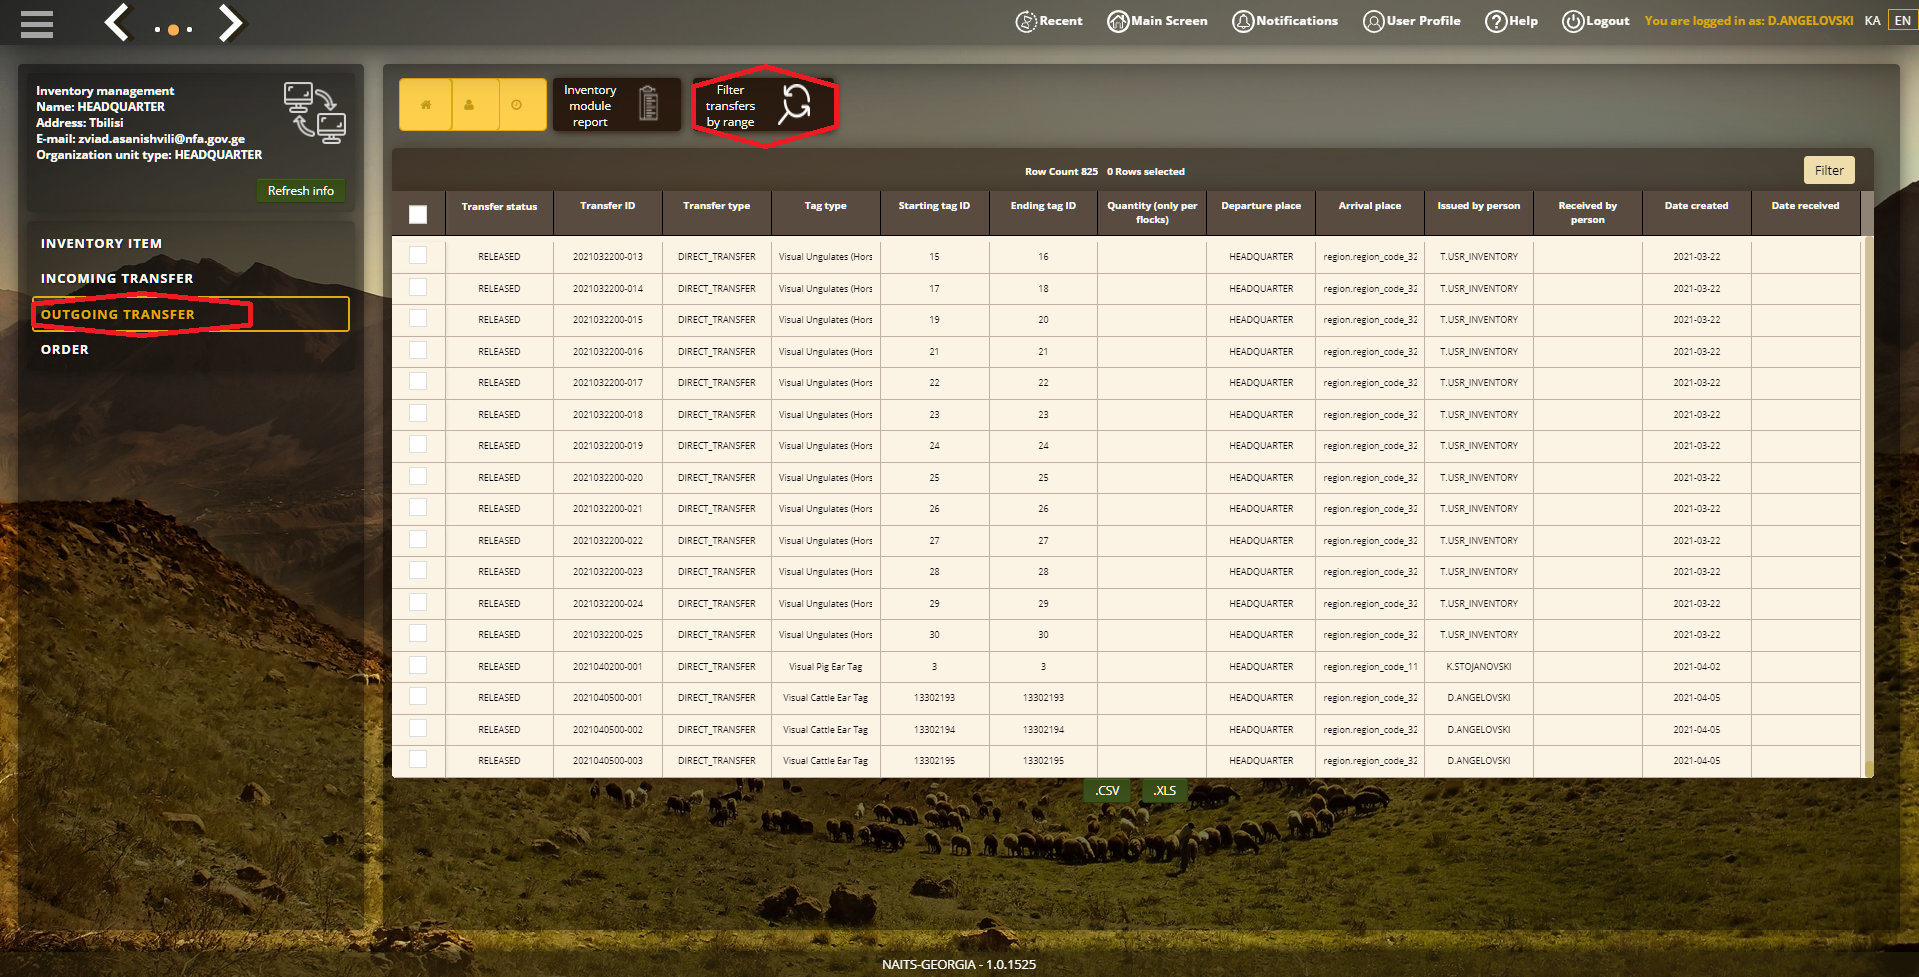Viewport: 1919px width, 977px height.
Task: Open the Notifications panel
Action: [1285, 21]
